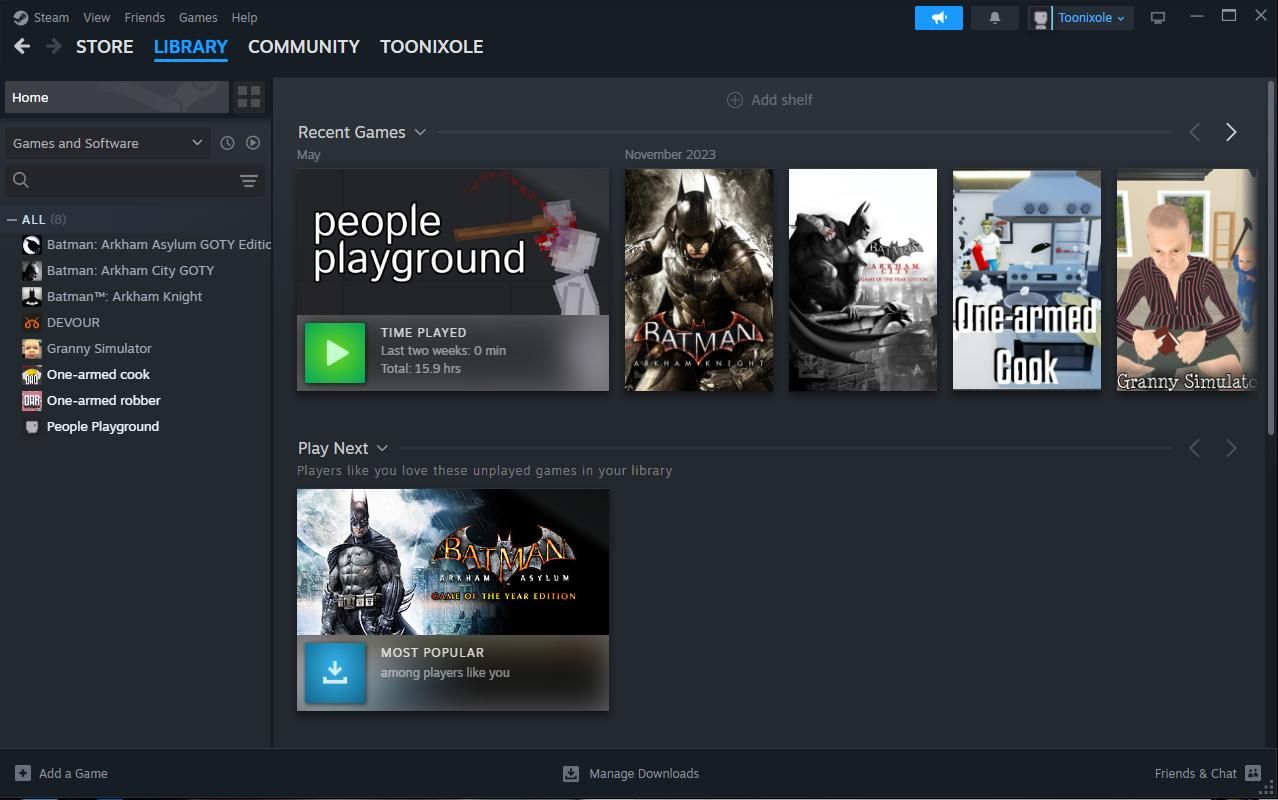
Task: Open the Batman Arkham Asylum banner
Action: 453,562
